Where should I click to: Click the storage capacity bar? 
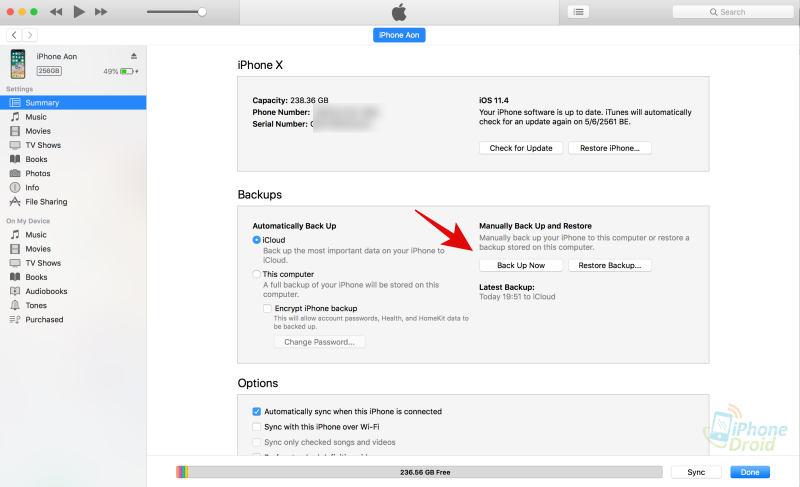tap(419, 472)
